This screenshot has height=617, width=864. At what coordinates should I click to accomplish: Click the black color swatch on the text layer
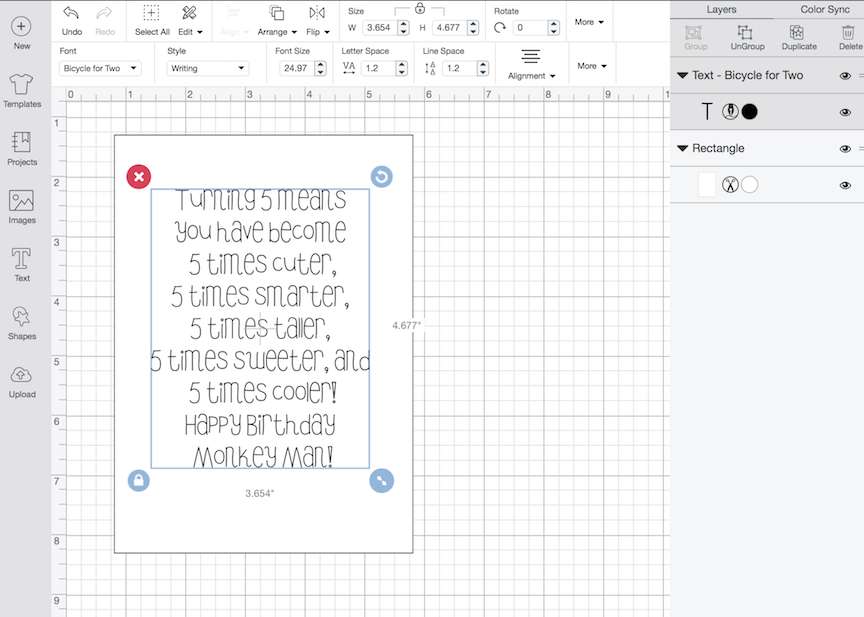point(749,111)
